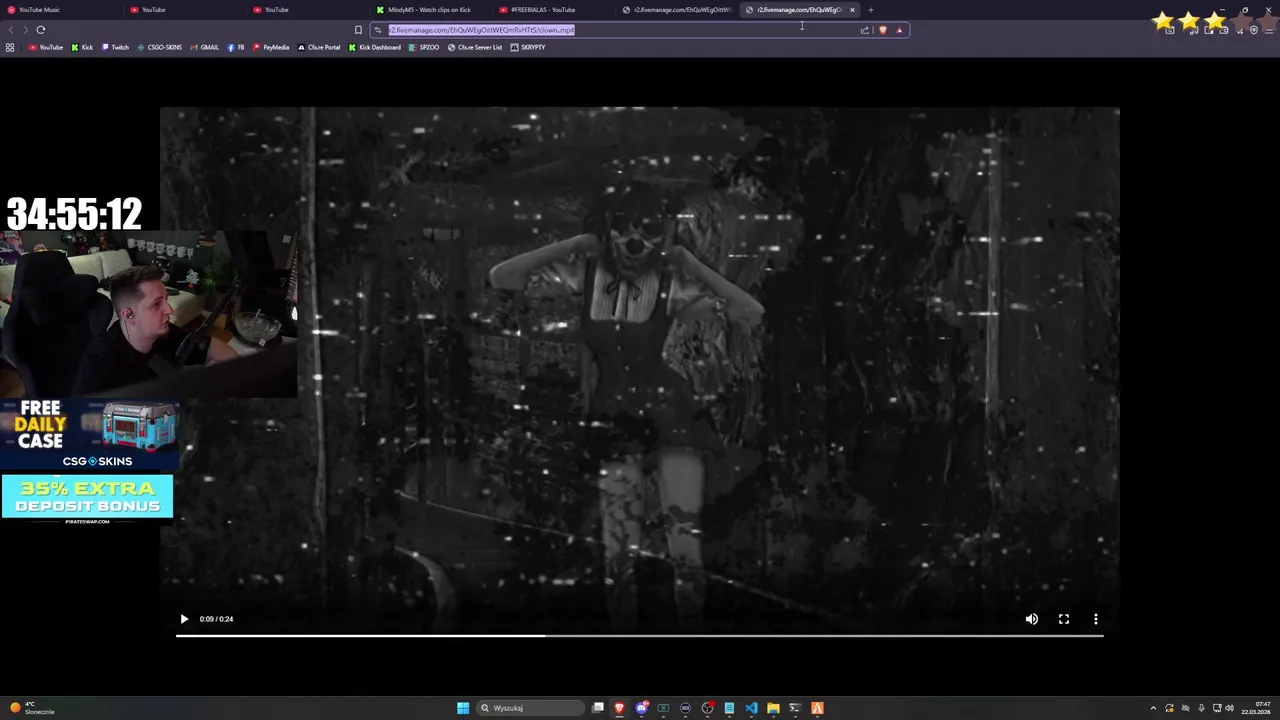Open the Cfx.re Server List bookmark
The height and width of the screenshot is (720, 1280).
(x=475, y=47)
